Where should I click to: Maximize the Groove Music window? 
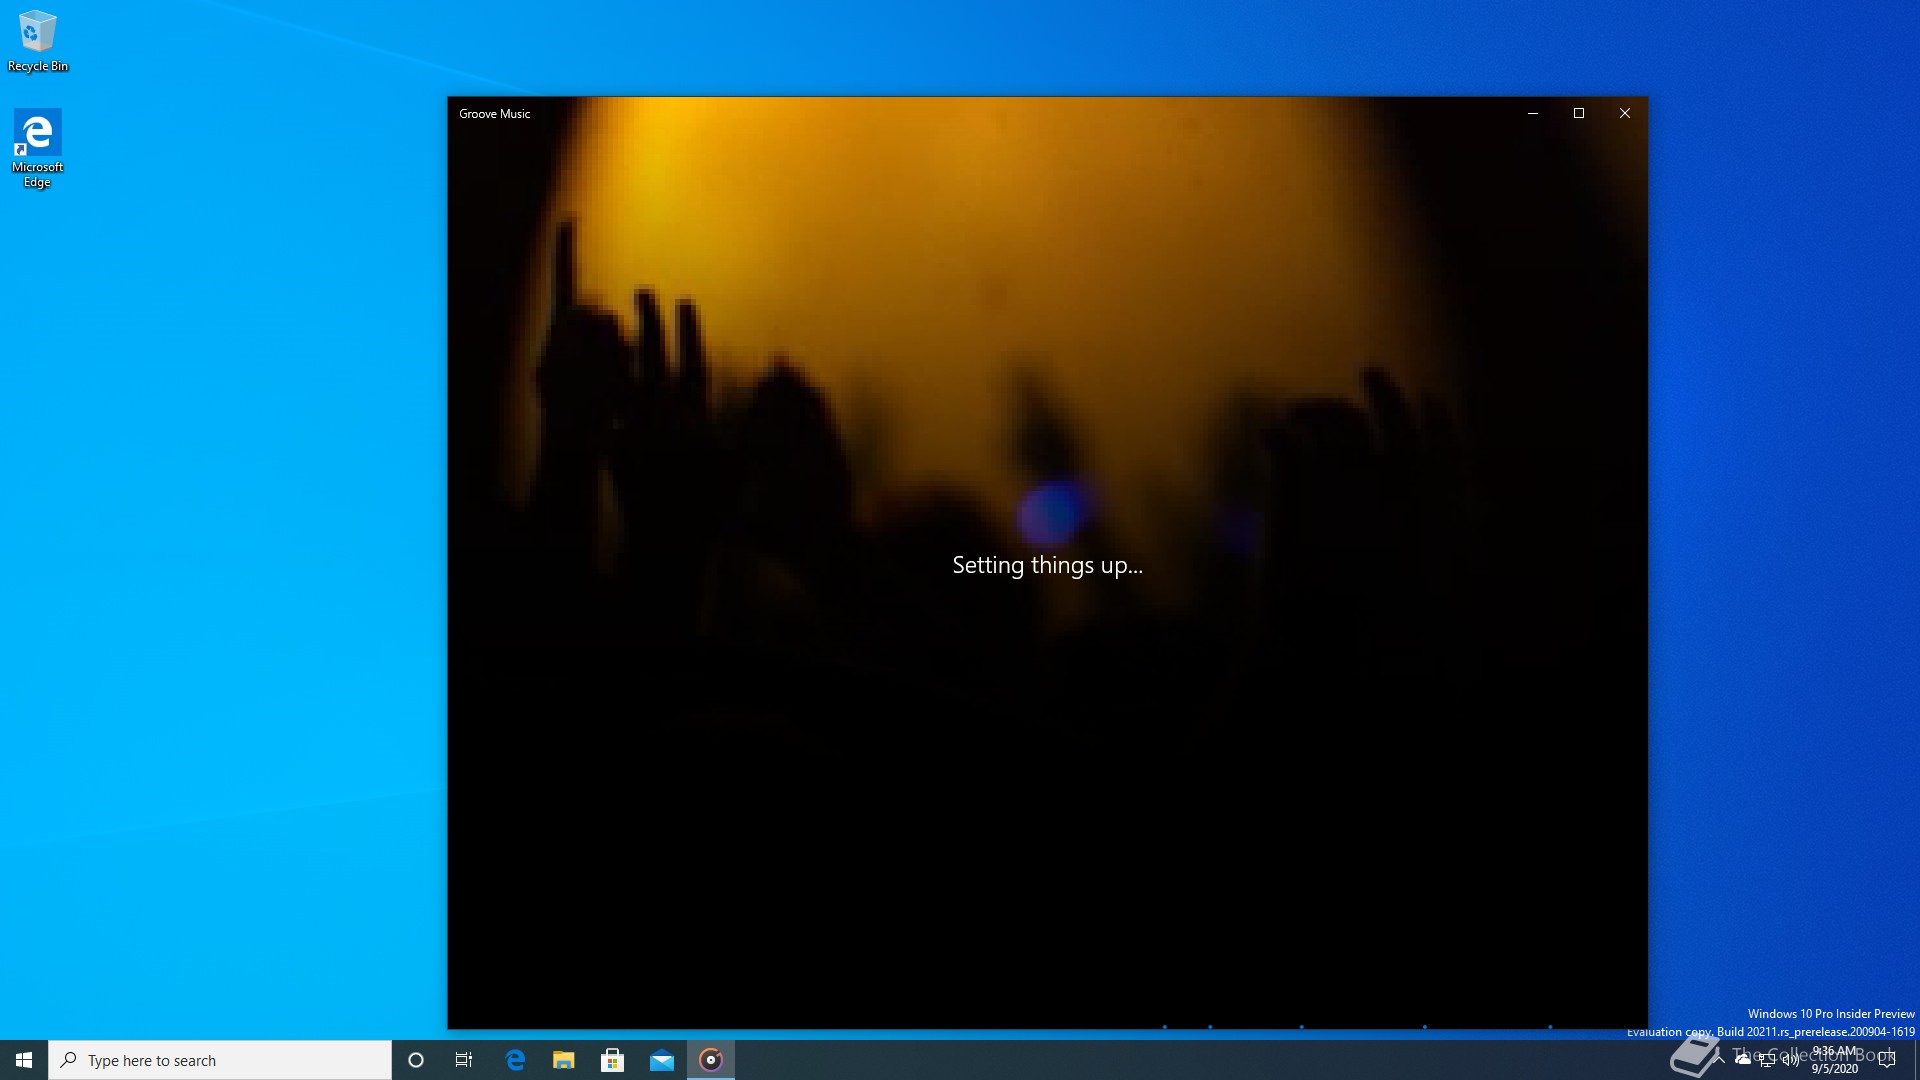pyautogui.click(x=1579, y=113)
